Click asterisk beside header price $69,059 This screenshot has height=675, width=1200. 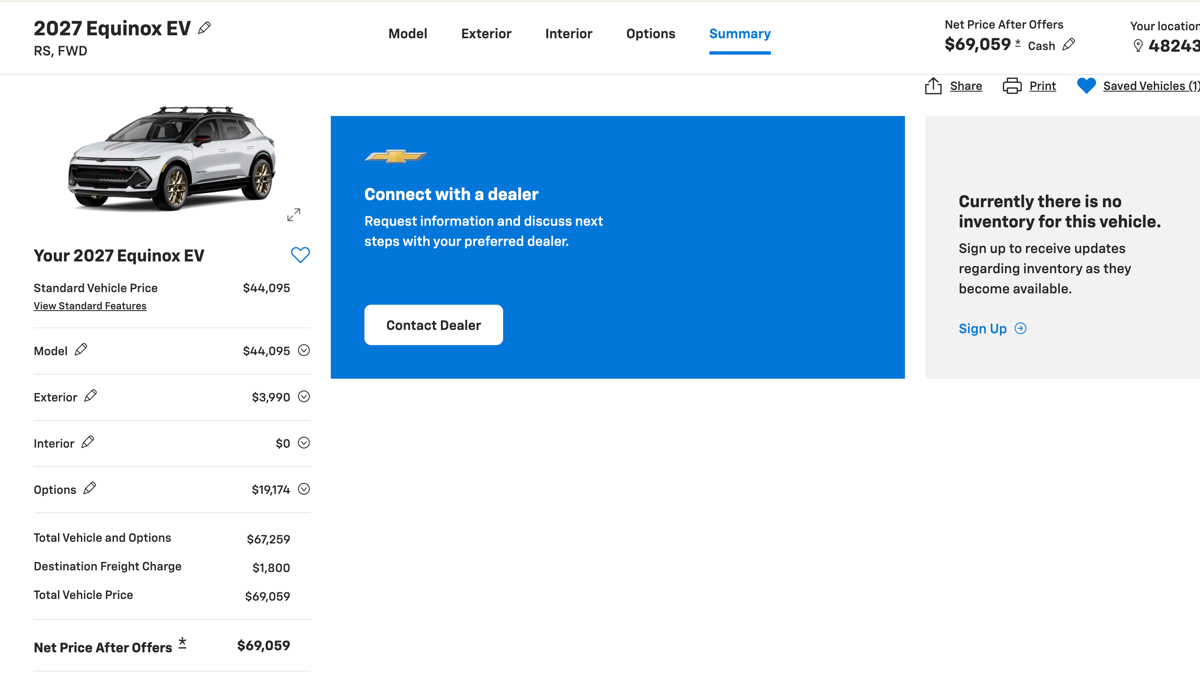(1018, 43)
